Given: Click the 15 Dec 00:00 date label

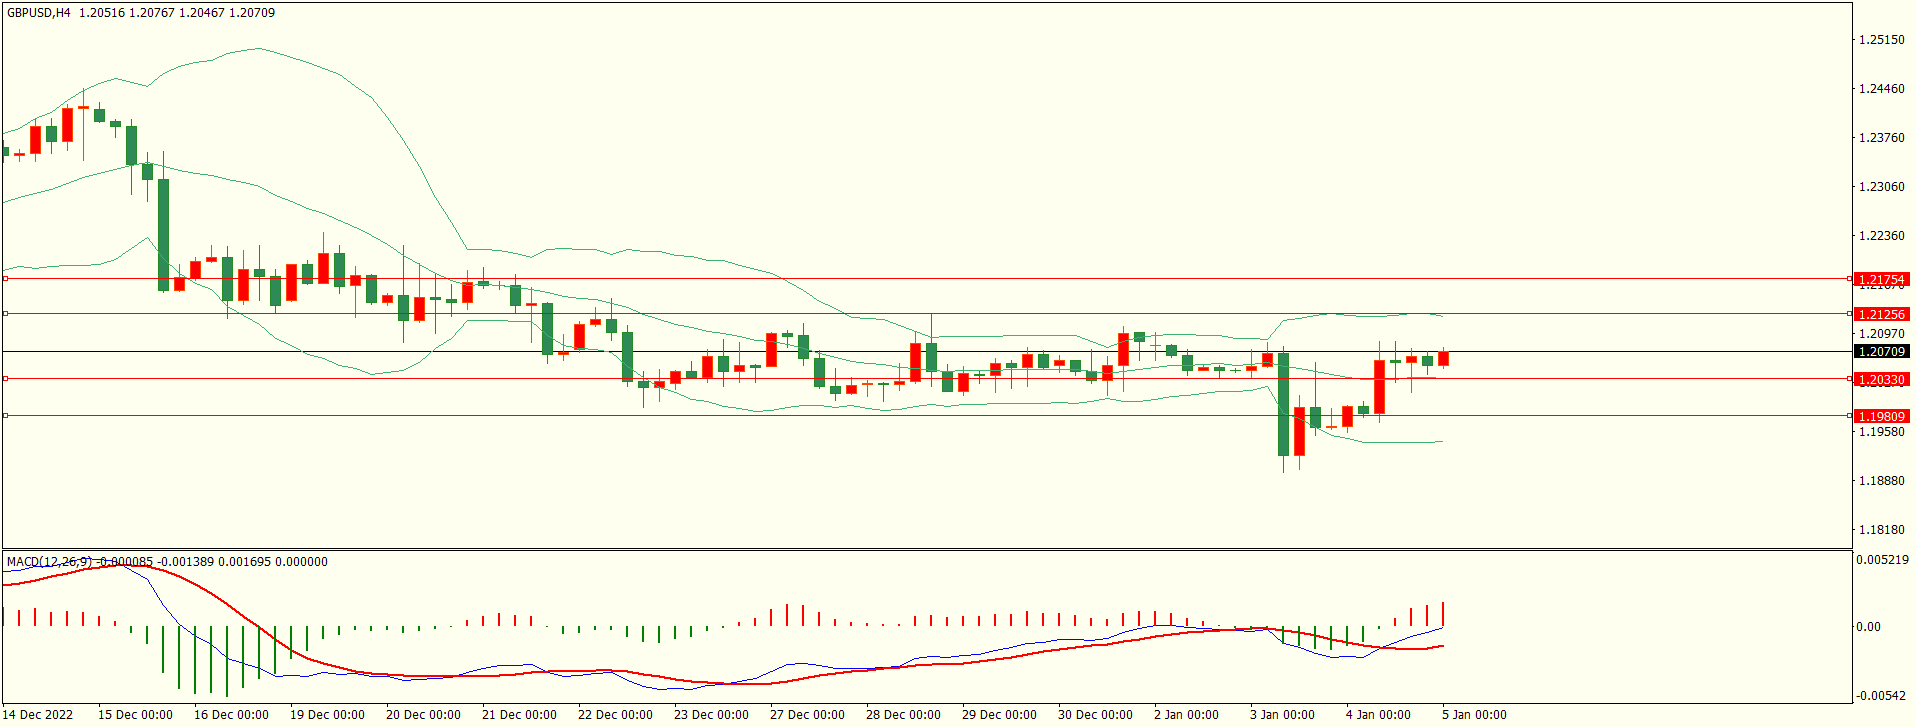Looking at the screenshot, I should pos(135,715).
